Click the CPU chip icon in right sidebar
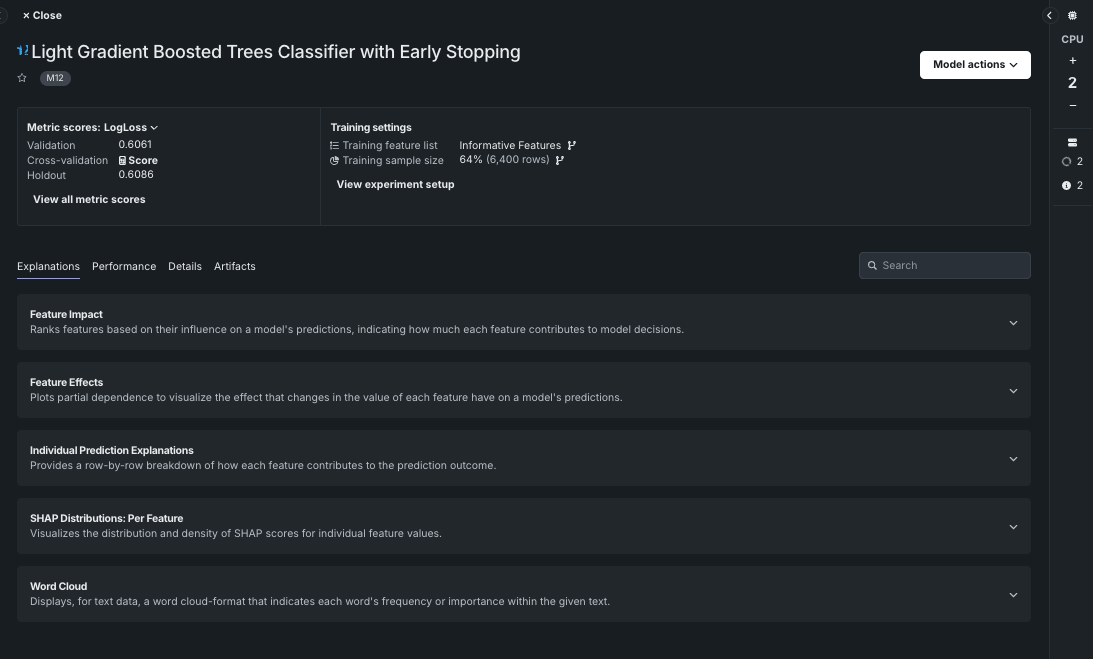Image resolution: width=1093 pixels, height=659 pixels. [1072, 15]
